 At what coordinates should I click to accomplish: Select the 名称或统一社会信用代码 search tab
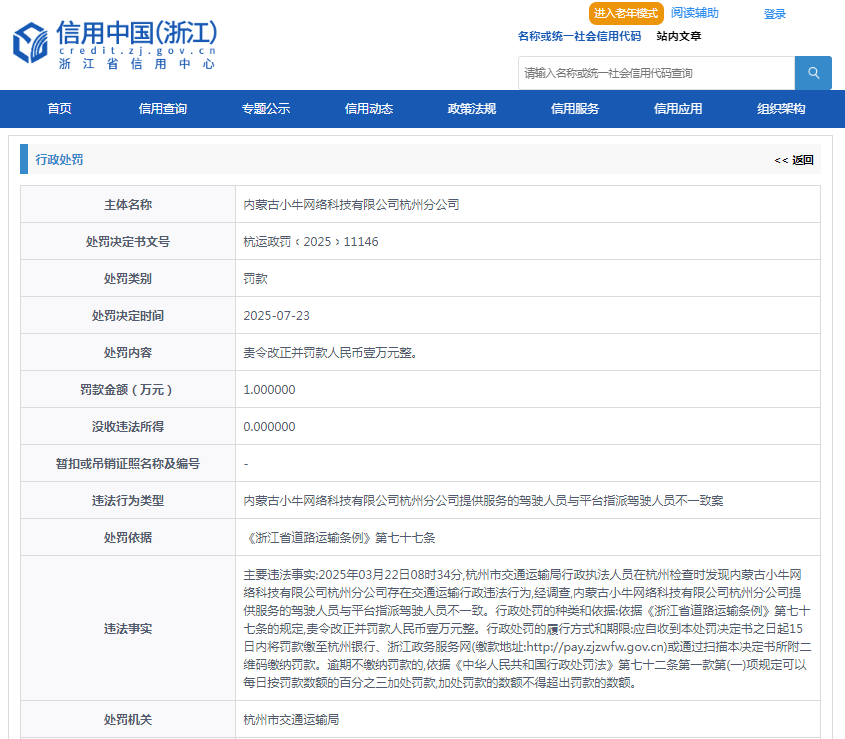coord(579,36)
